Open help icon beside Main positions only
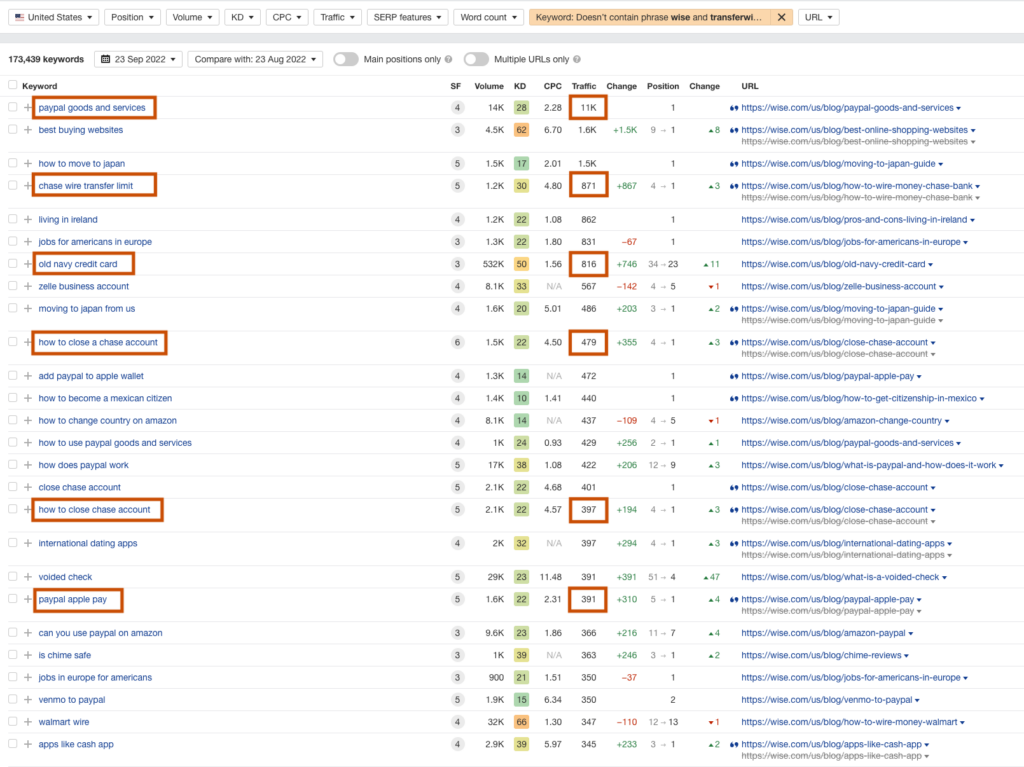This screenshot has height=767, width=1024. (449, 59)
